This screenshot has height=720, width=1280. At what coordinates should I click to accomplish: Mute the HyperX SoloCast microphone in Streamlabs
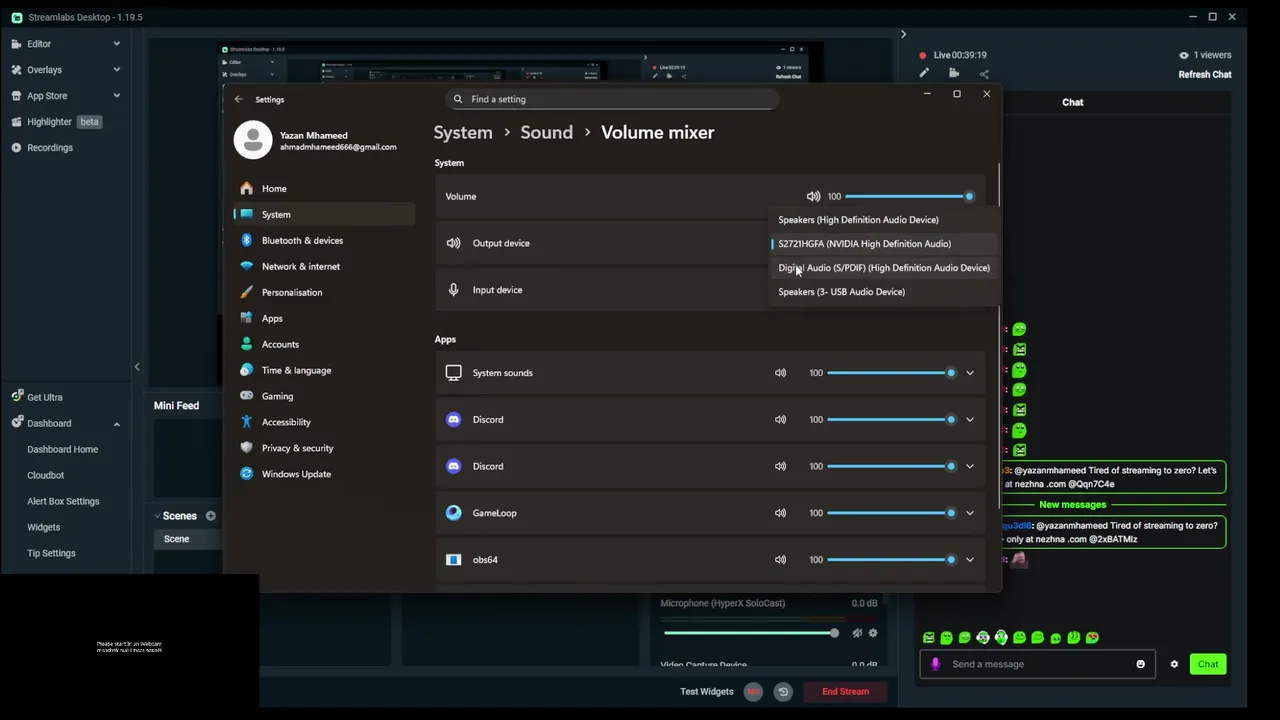tap(857, 633)
